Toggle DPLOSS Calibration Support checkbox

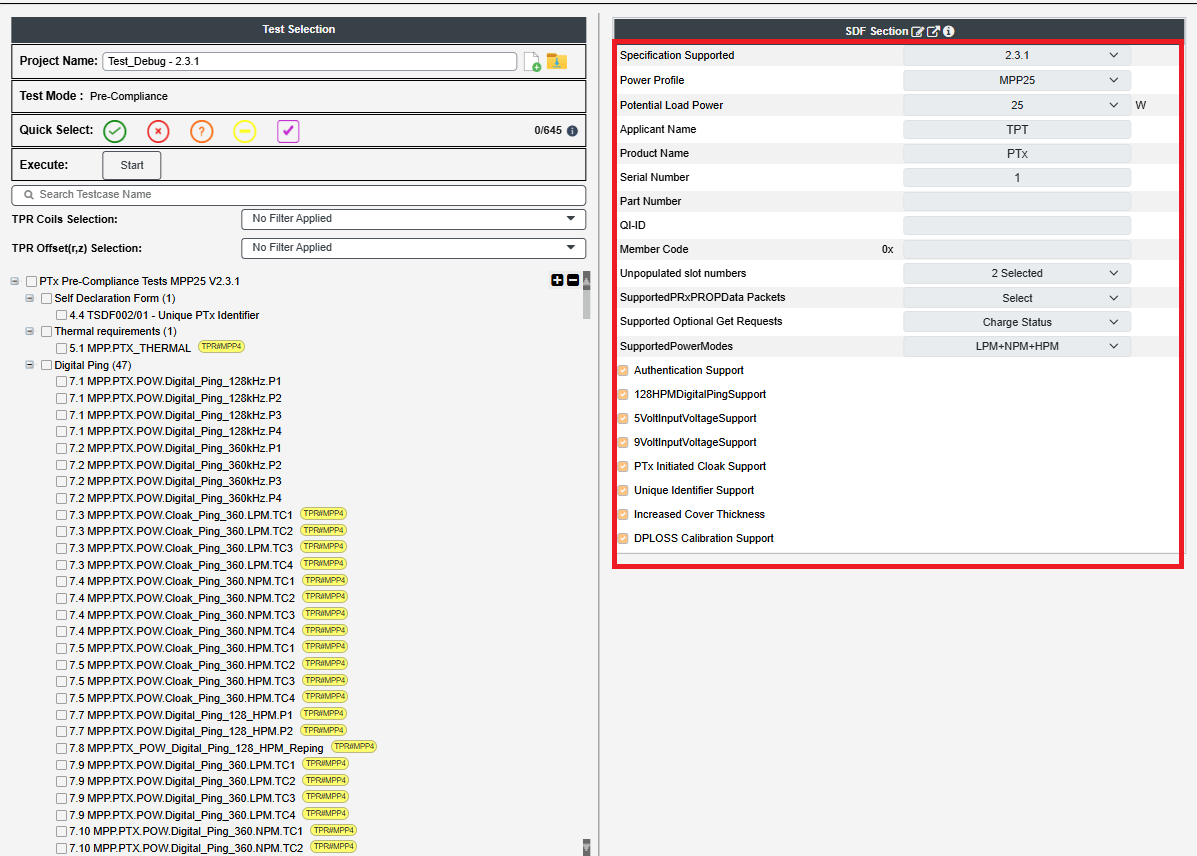click(x=623, y=538)
